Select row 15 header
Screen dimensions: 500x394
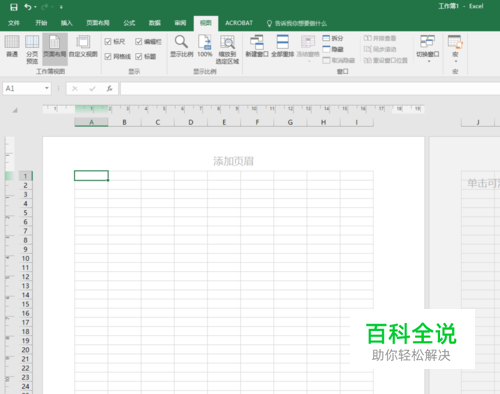tap(25, 304)
